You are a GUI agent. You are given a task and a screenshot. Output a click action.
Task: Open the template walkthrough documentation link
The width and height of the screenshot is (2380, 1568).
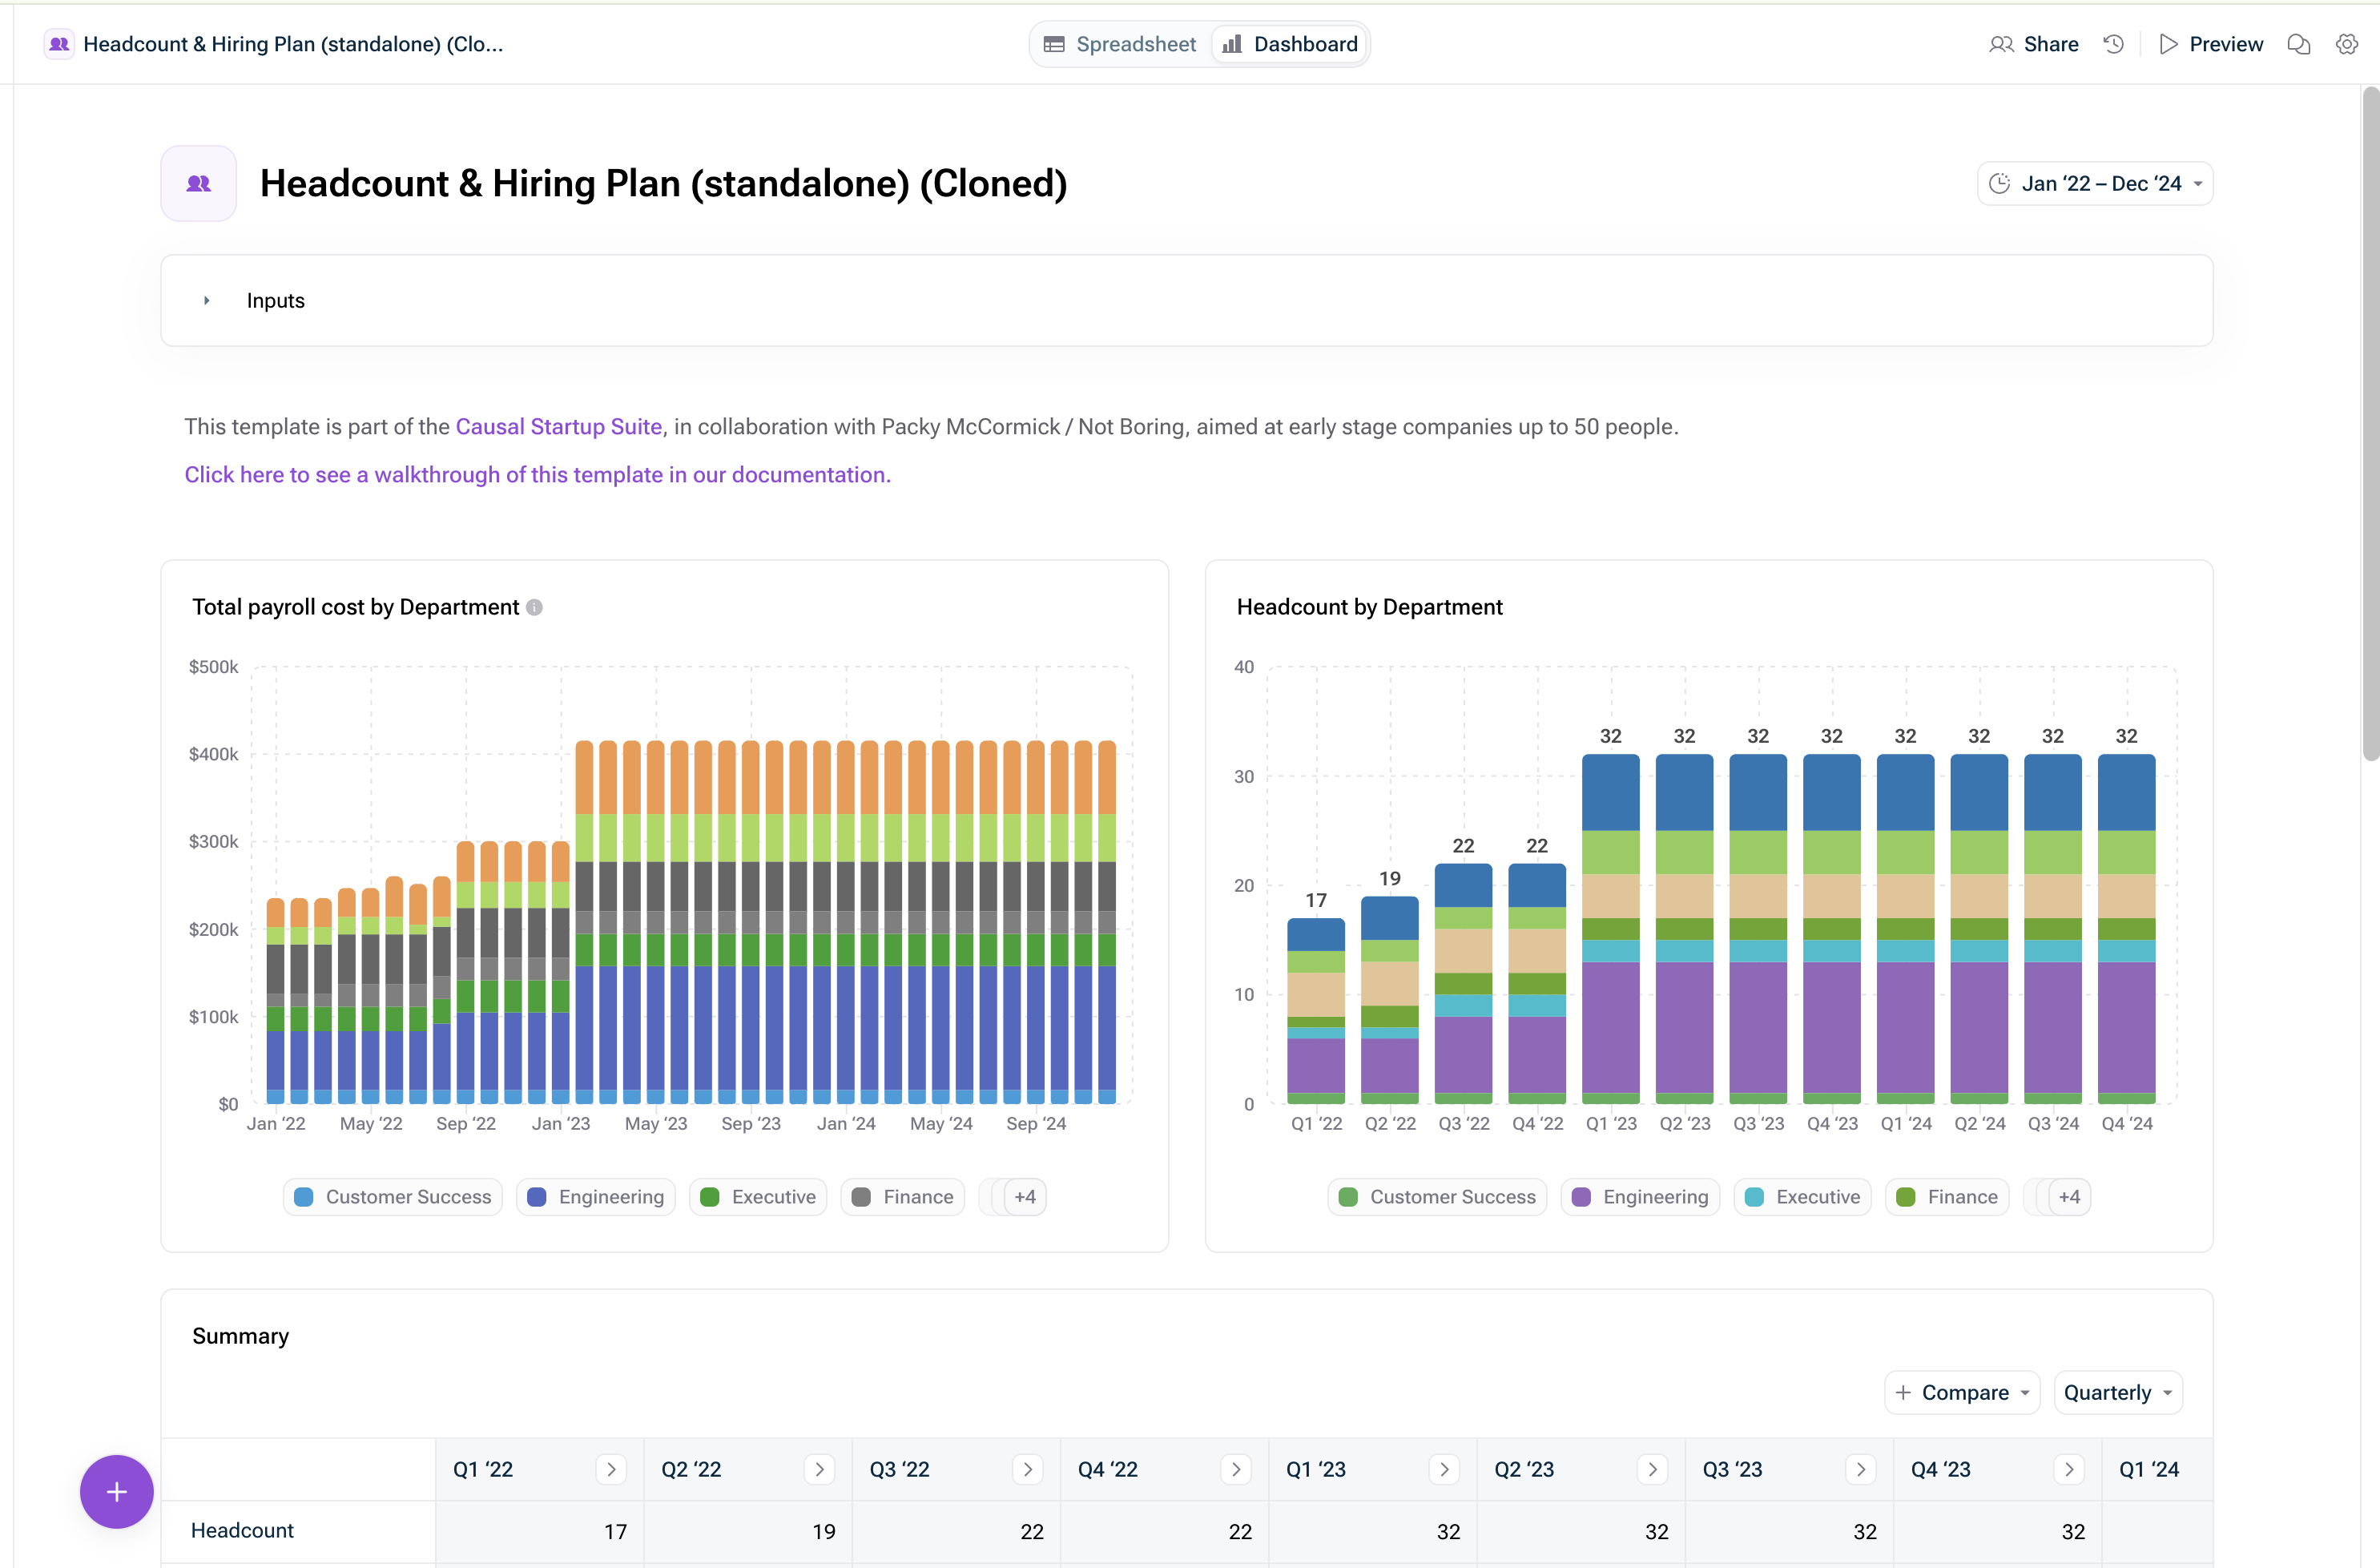pyautogui.click(x=537, y=474)
